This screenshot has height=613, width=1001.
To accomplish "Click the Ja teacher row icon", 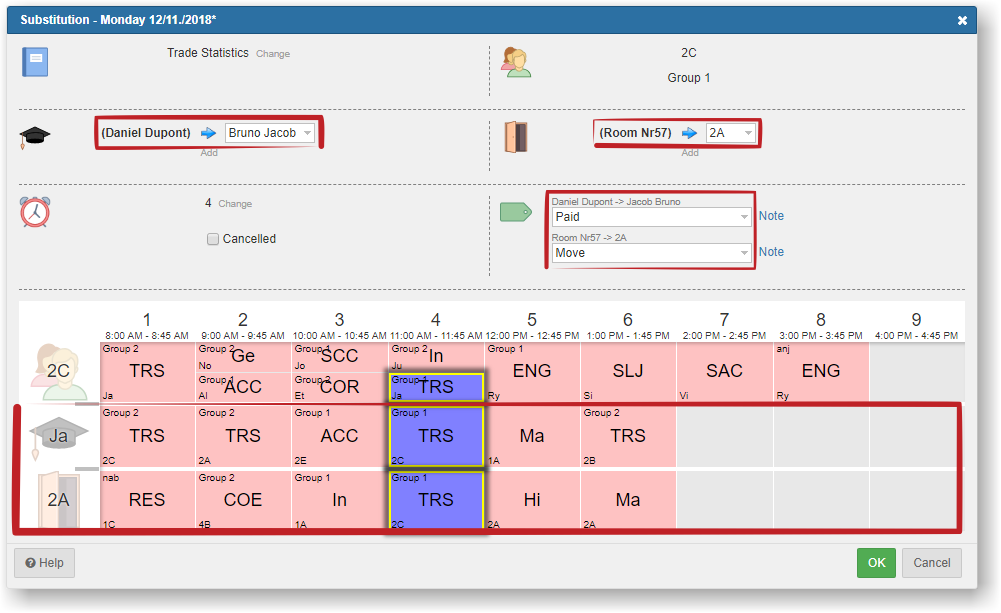I will pos(59,435).
